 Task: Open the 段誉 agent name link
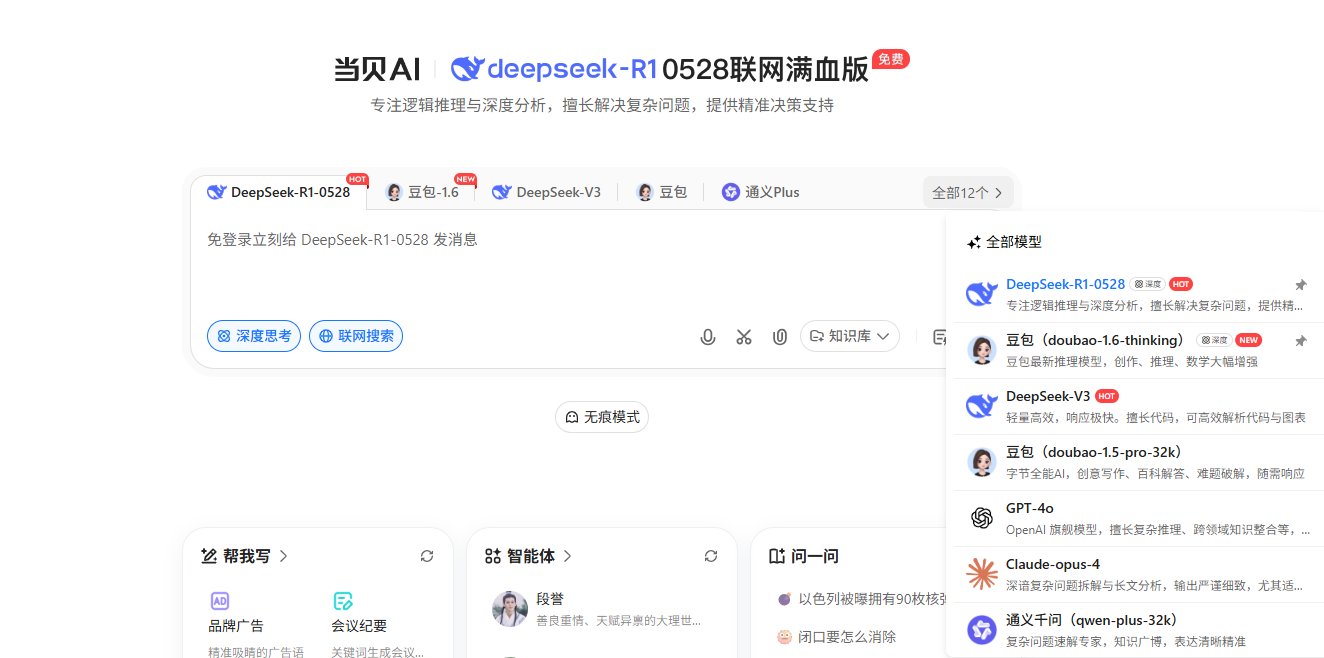point(550,599)
